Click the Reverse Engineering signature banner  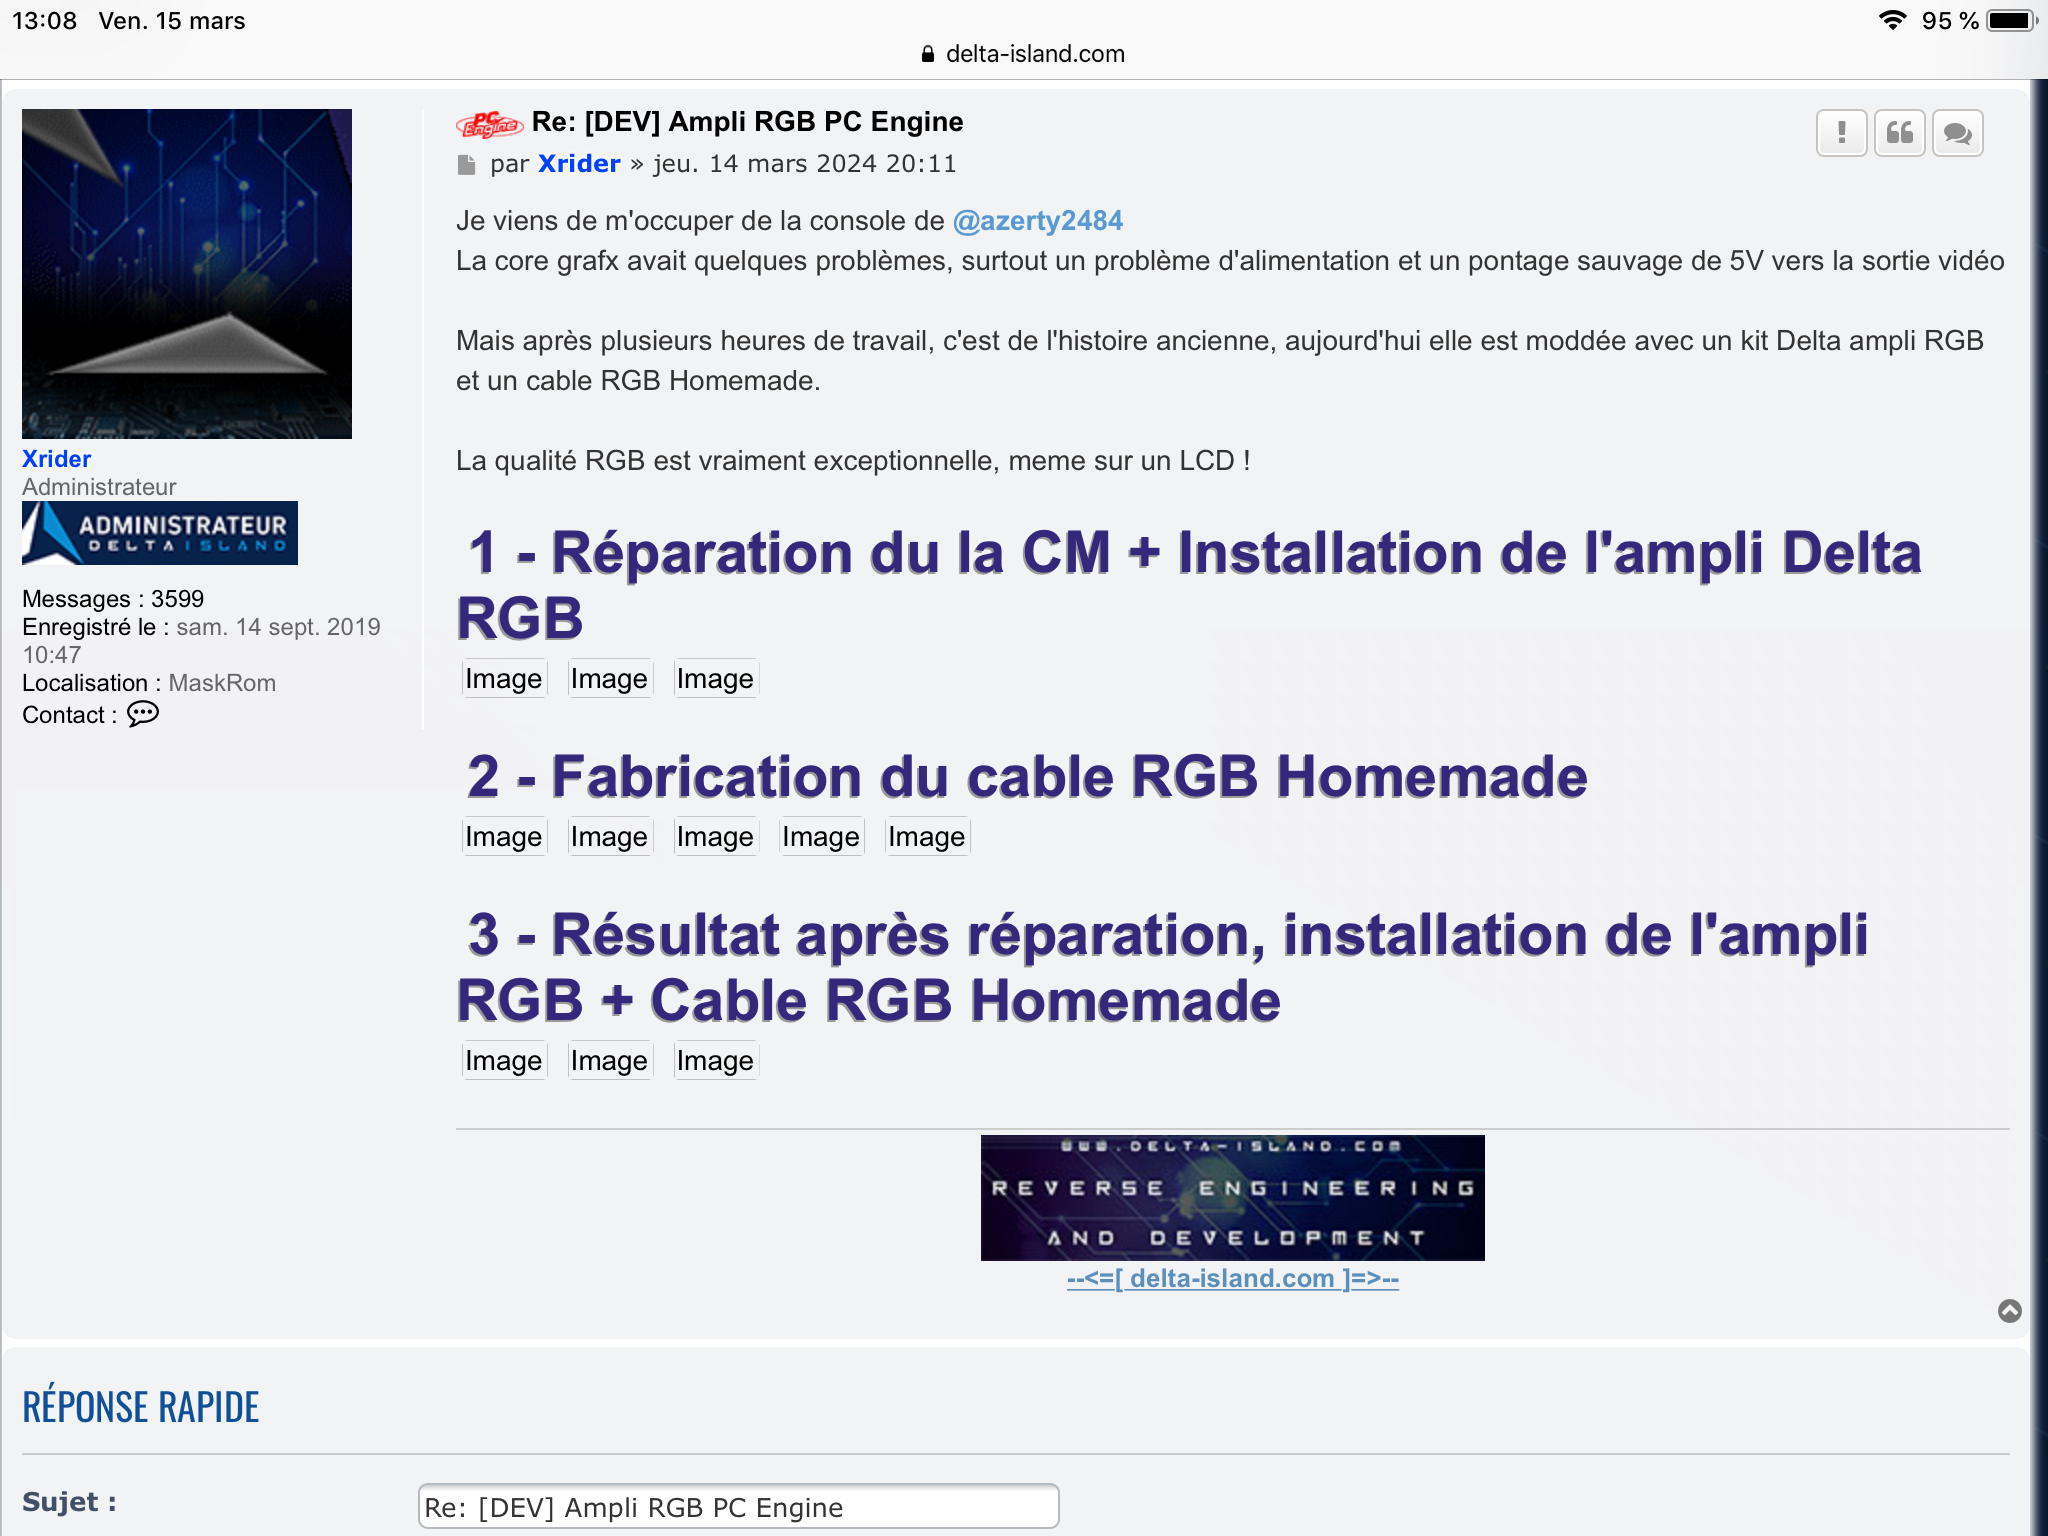pyautogui.click(x=1233, y=1198)
